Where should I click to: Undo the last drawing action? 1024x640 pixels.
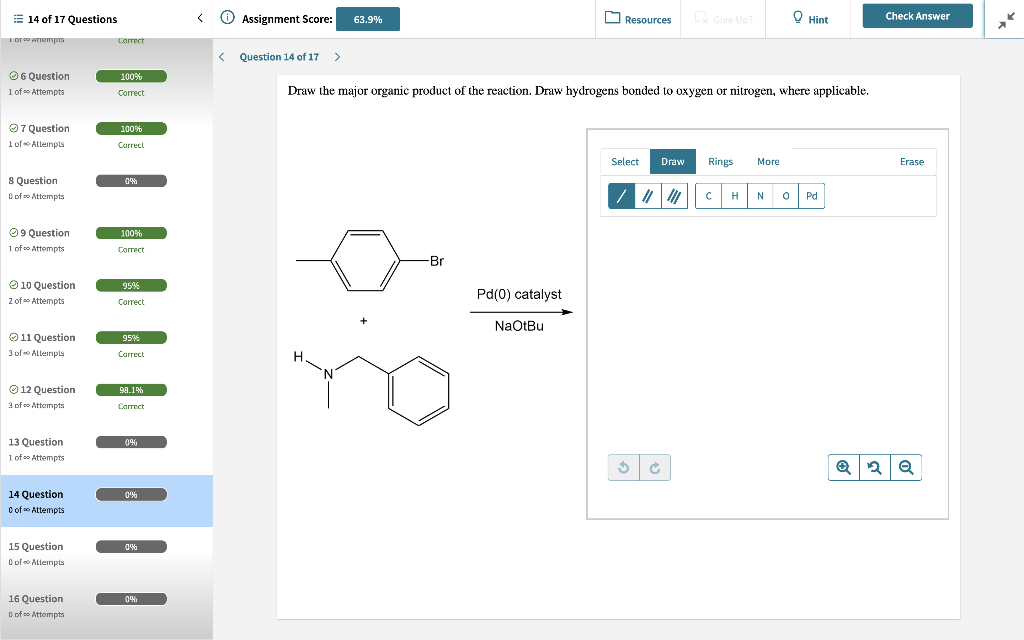(x=624, y=467)
